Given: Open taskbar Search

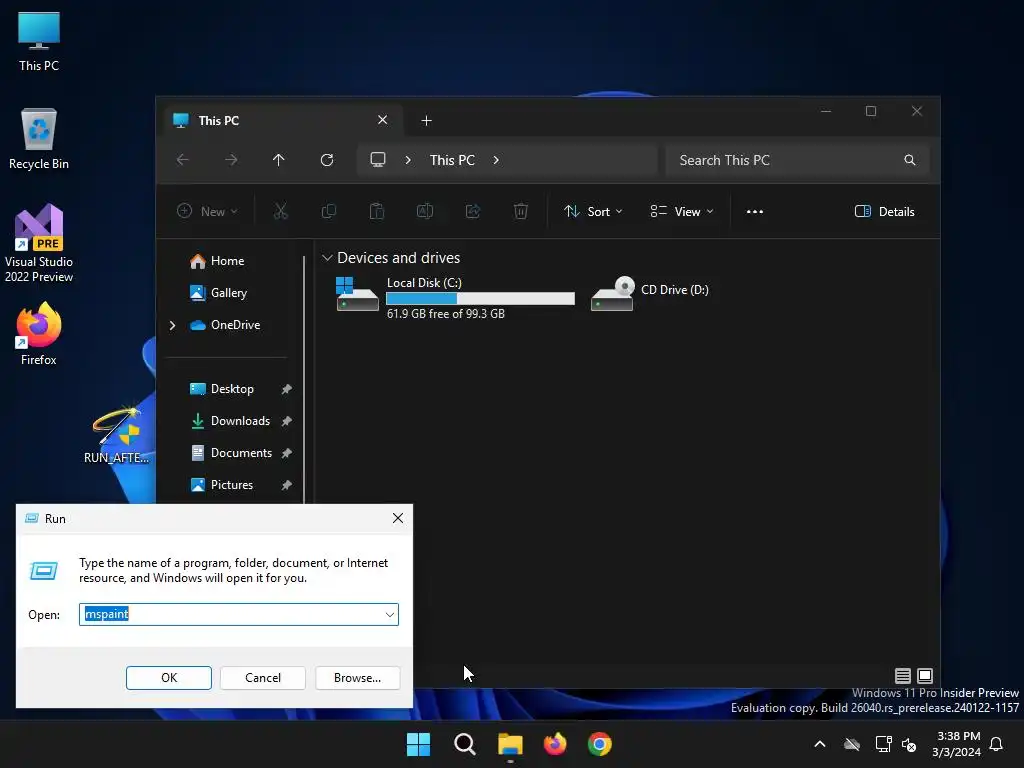Looking at the screenshot, I should coord(464,744).
